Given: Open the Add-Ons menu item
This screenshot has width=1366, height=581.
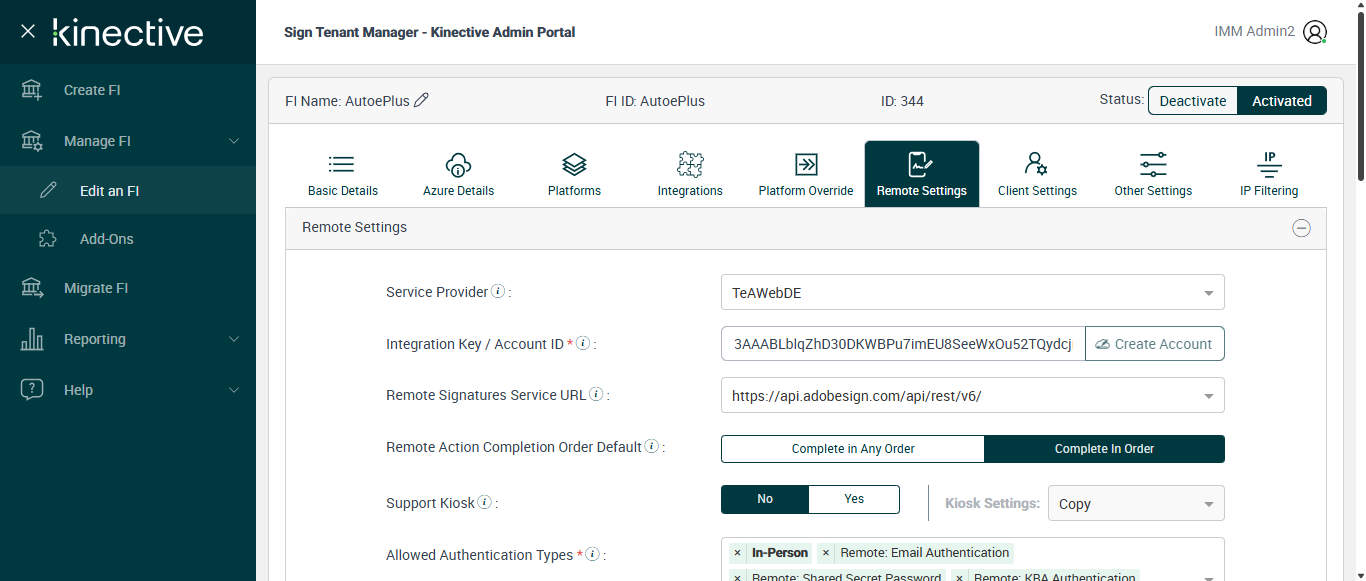Looking at the screenshot, I should (x=128, y=239).
